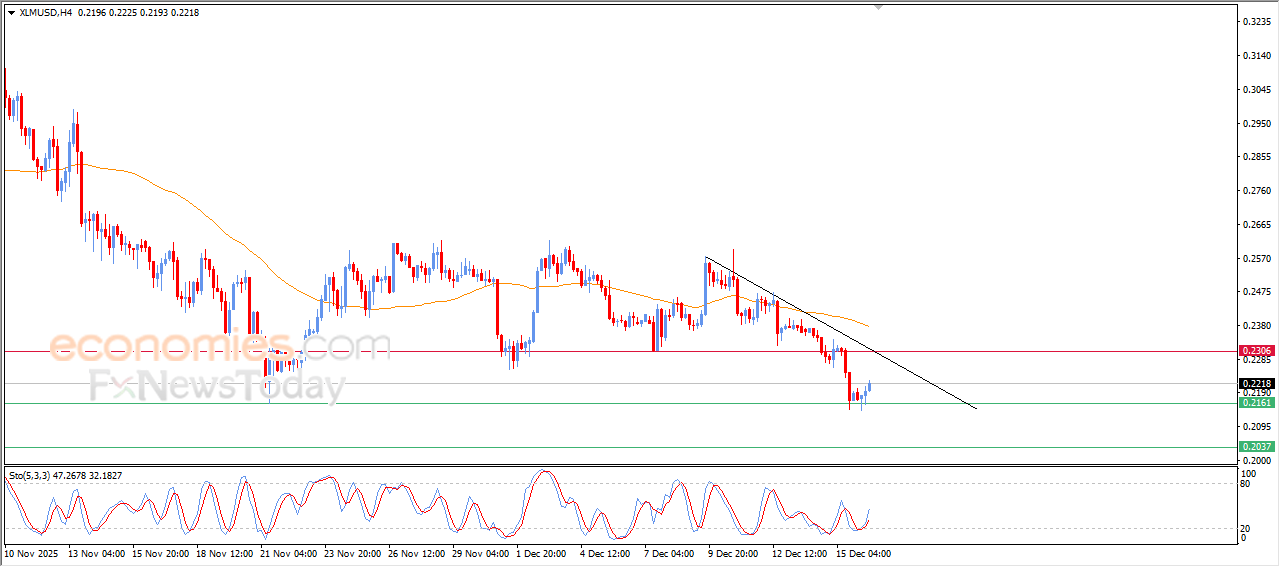Viewport: 1280px width, 567px height.
Task: Click the chart shift triangle on the top edge
Action: [x=878, y=7]
